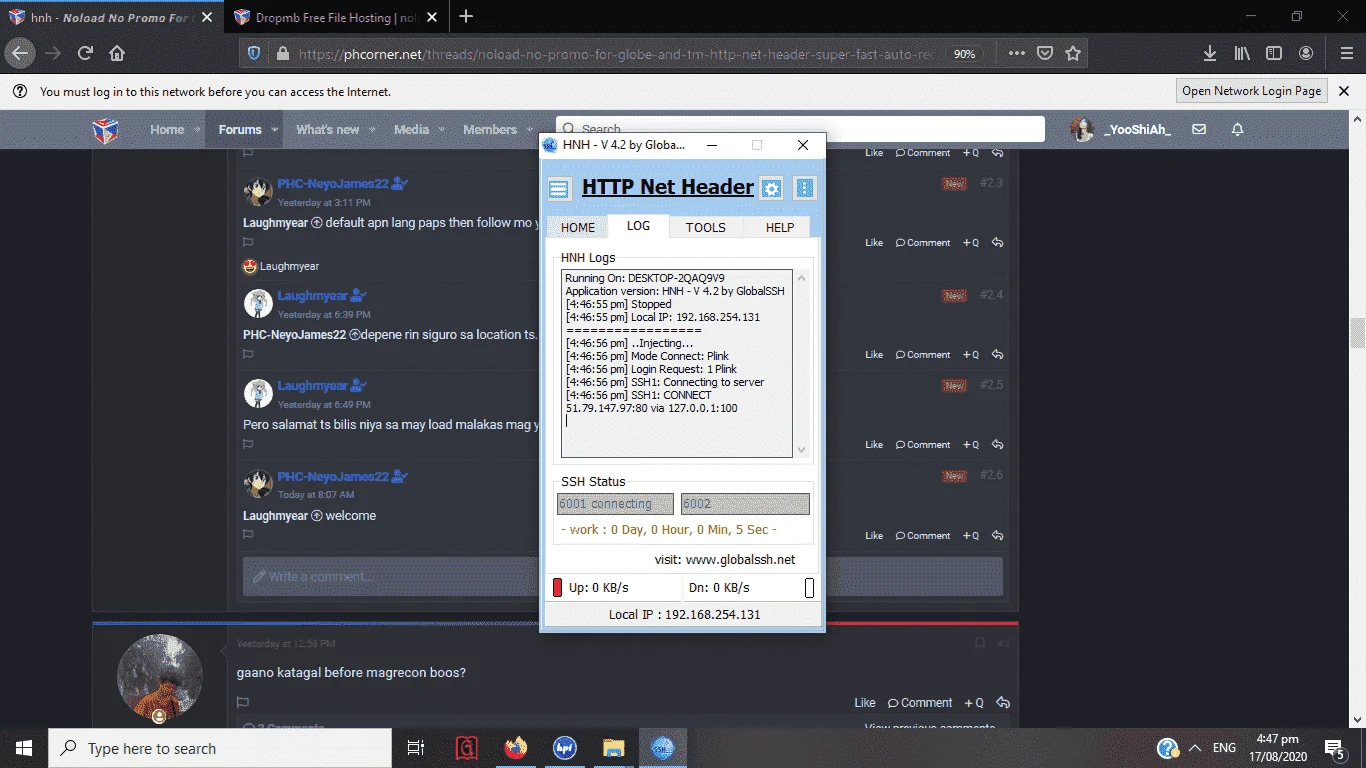The height and width of the screenshot is (768, 1366).
Task: Click Firefox page vertical scrollbar
Action: [1357, 333]
